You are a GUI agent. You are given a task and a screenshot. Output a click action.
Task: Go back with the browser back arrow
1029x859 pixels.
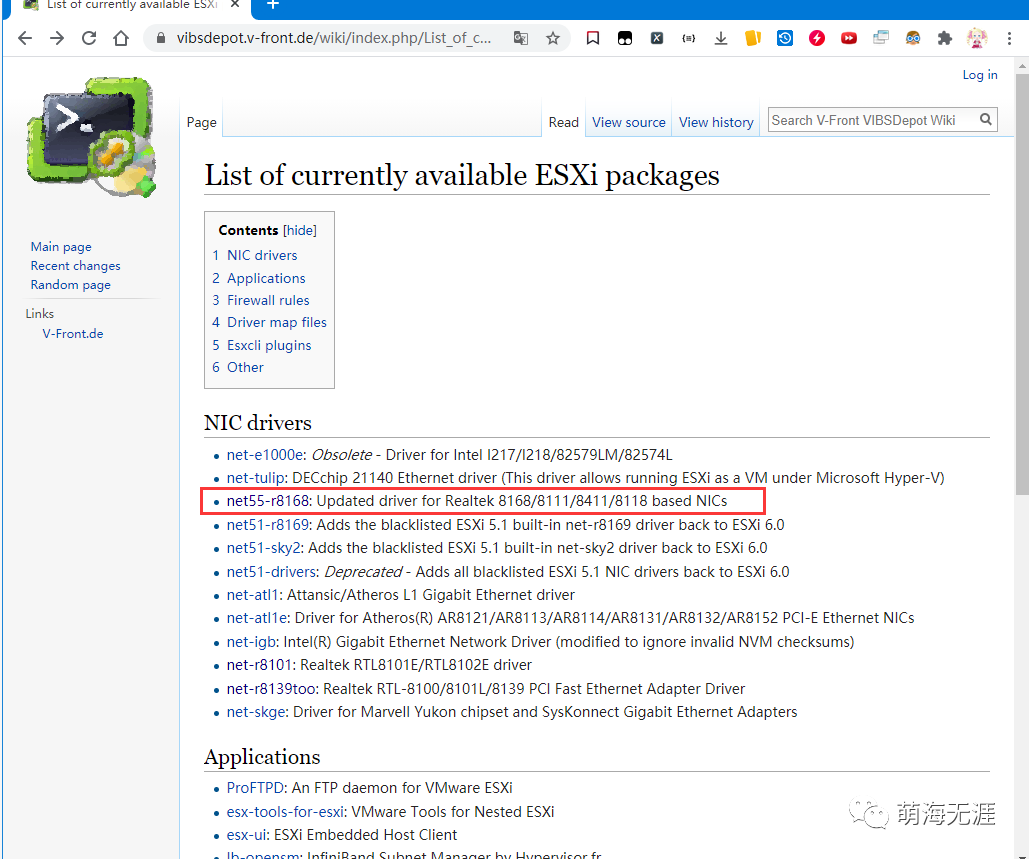(25, 38)
